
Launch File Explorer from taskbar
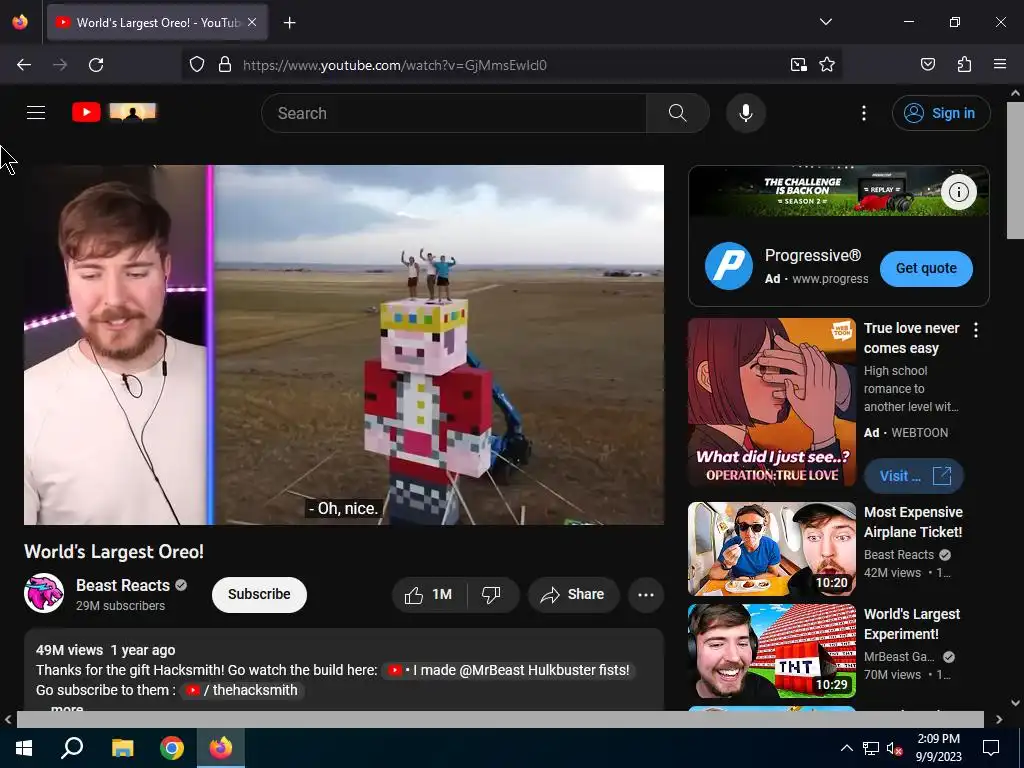[x=123, y=748]
